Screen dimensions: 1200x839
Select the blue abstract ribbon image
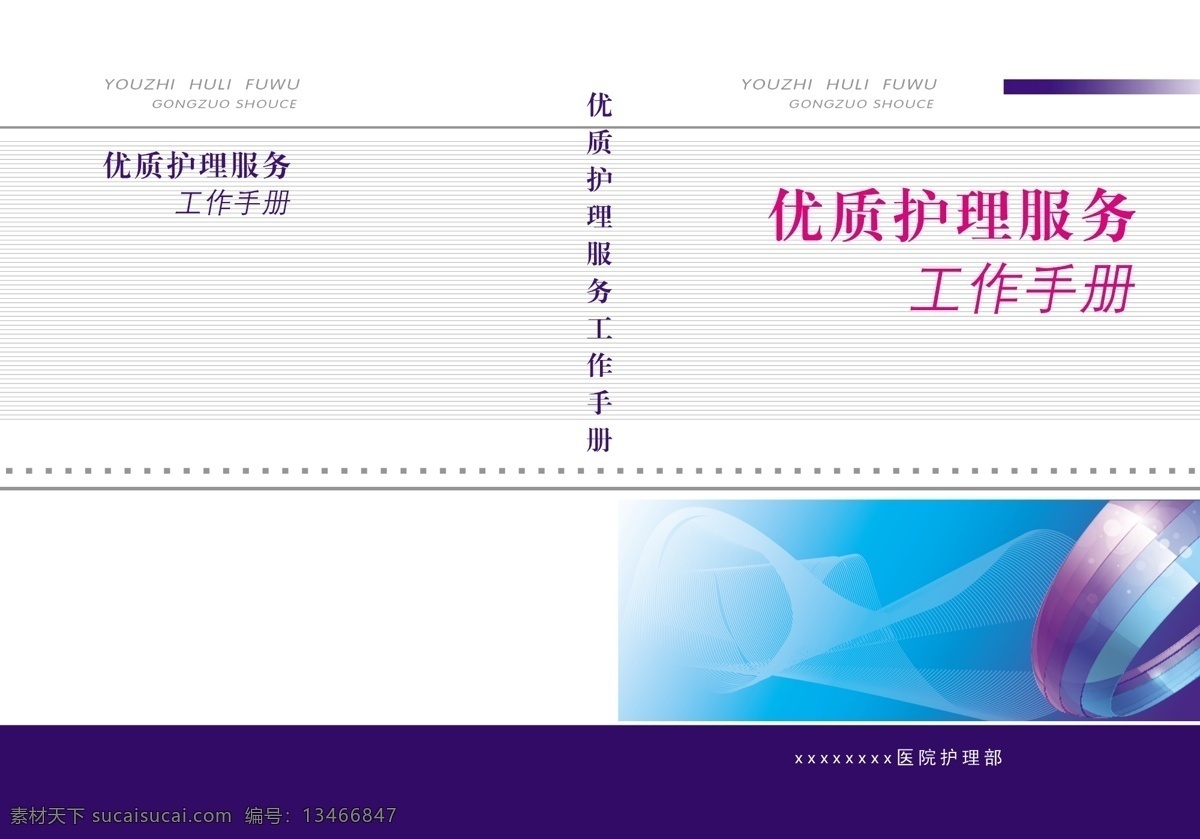point(909,610)
